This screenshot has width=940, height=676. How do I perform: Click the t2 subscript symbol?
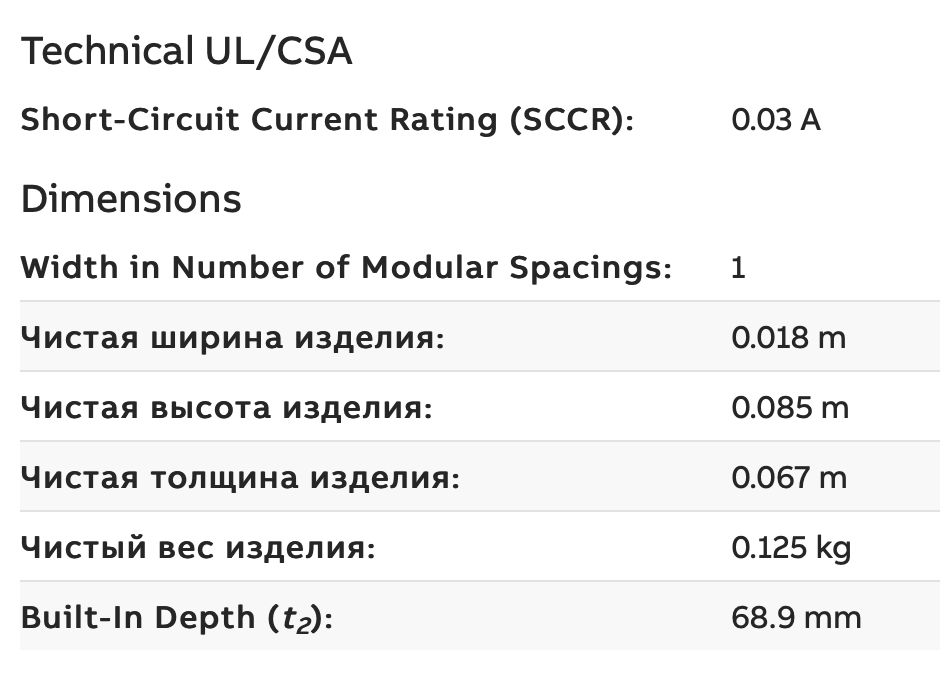pos(298,620)
